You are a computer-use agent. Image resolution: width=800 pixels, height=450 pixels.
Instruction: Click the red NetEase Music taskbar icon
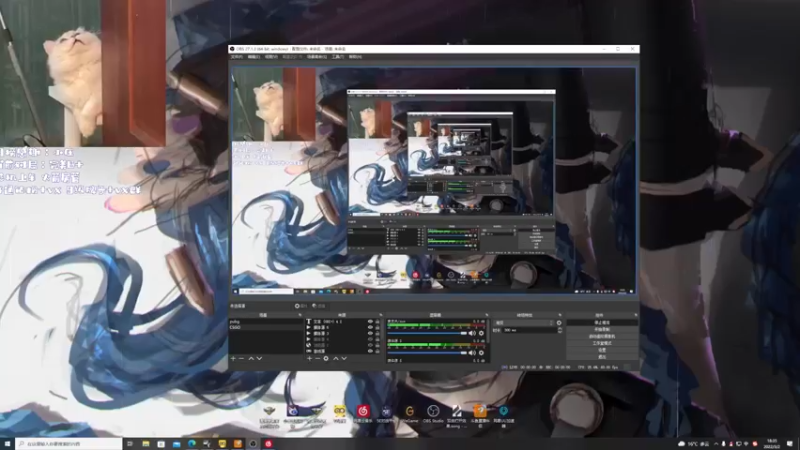tap(268, 444)
